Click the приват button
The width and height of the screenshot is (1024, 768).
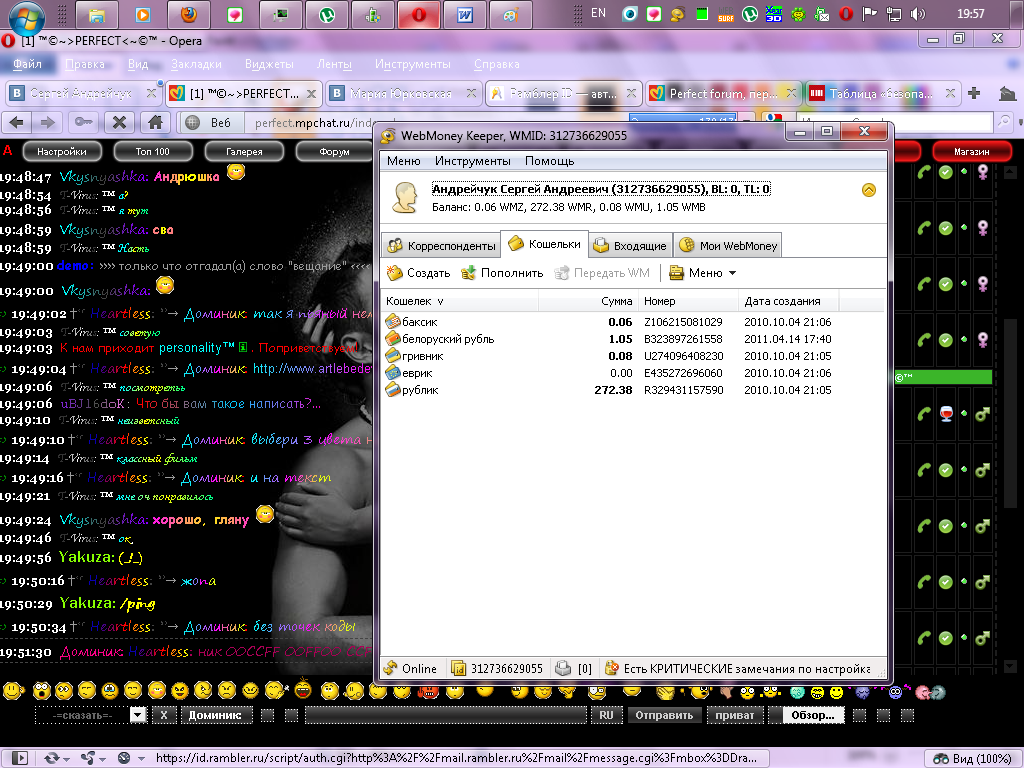pyautogui.click(x=735, y=716)
